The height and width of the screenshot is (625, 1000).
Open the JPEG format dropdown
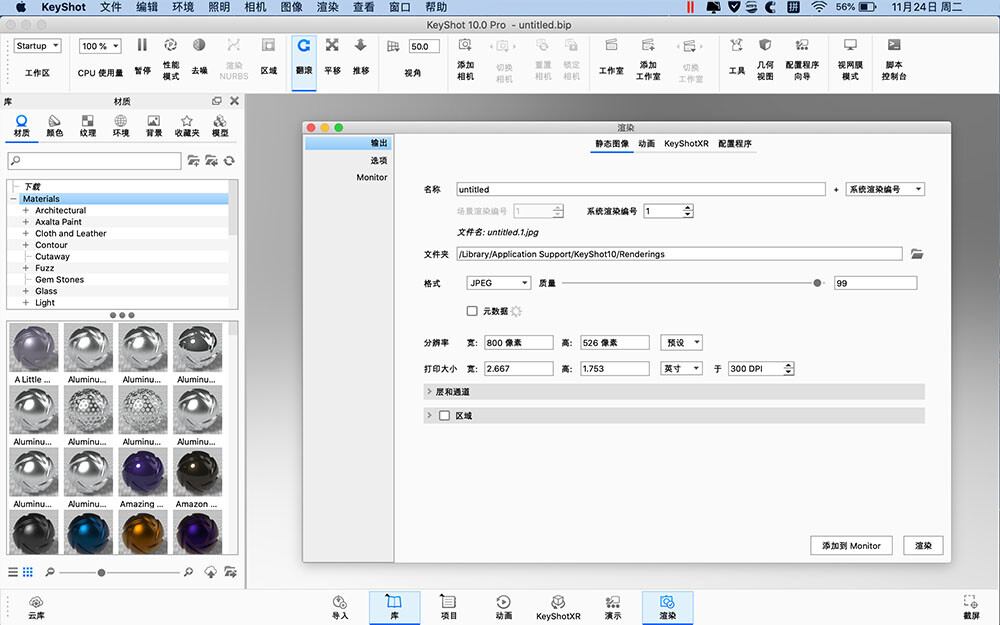(498, 283)
